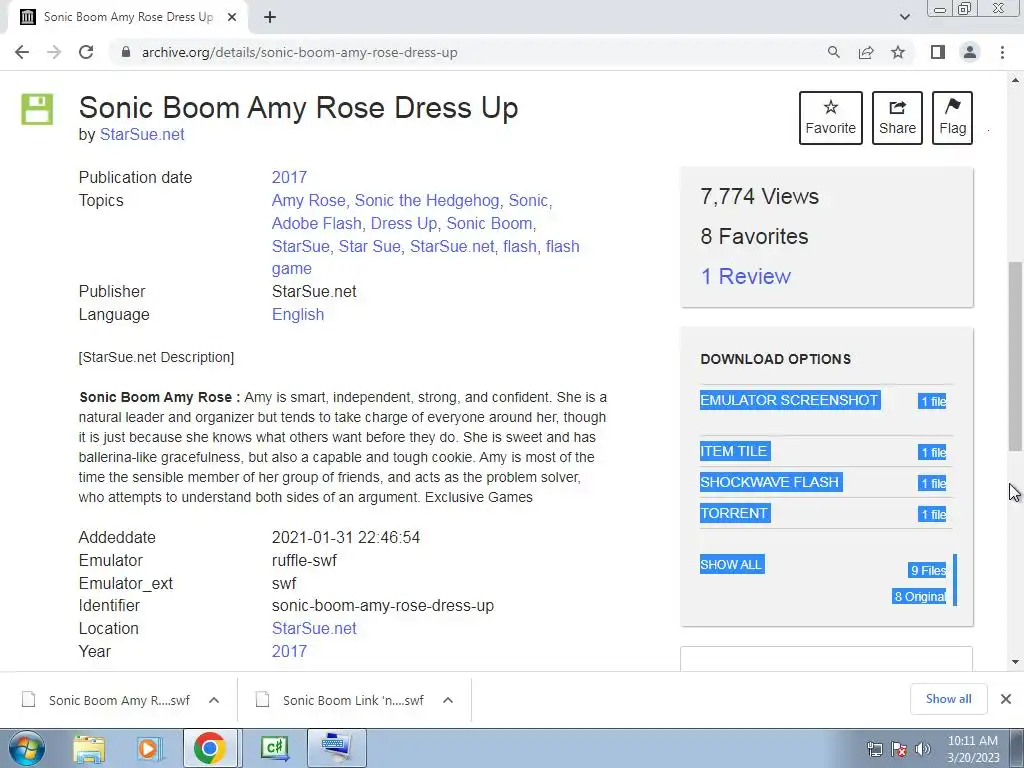1024x768 pixels.
Task: Select the Sonic Boom Amy Rose Dress Up tab
Action: [x=128, y=17]
